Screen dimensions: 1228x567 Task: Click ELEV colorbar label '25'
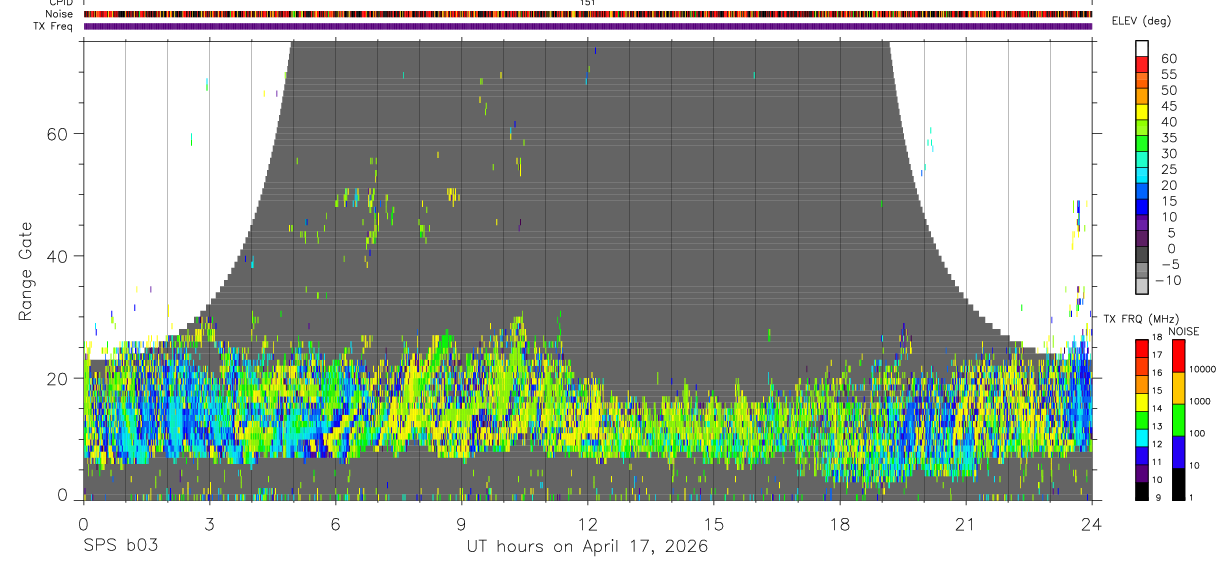pyautogui.click(x=1169, y=169)
